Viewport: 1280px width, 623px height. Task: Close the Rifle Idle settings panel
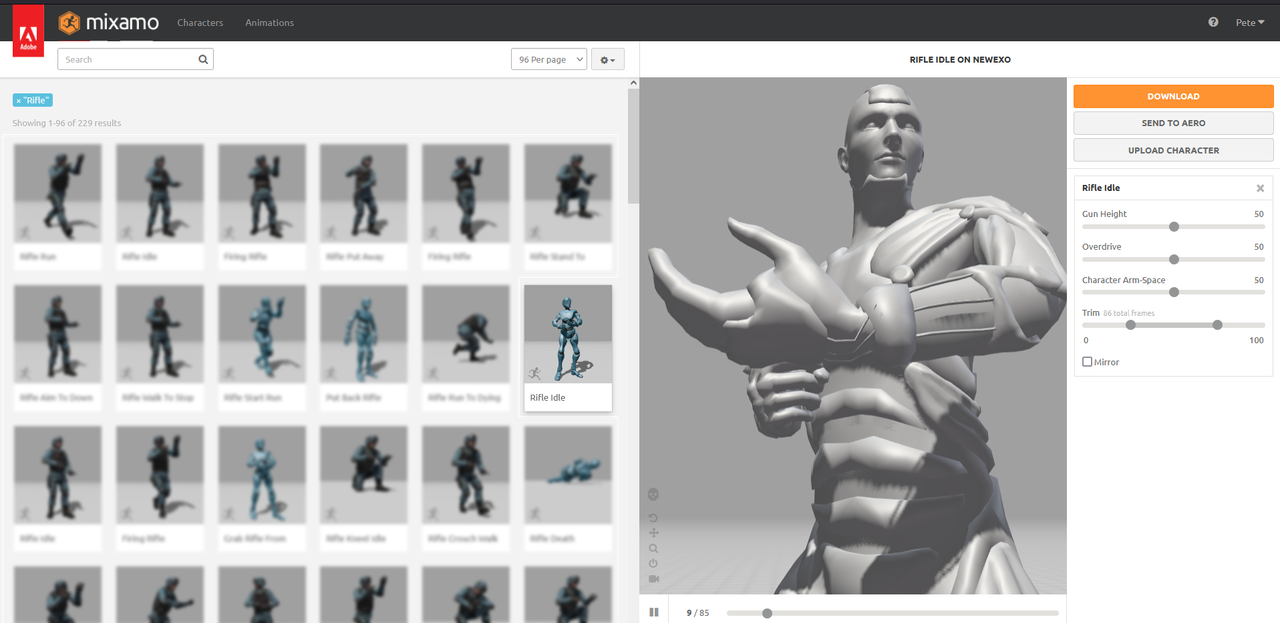tap(1260, 188)
